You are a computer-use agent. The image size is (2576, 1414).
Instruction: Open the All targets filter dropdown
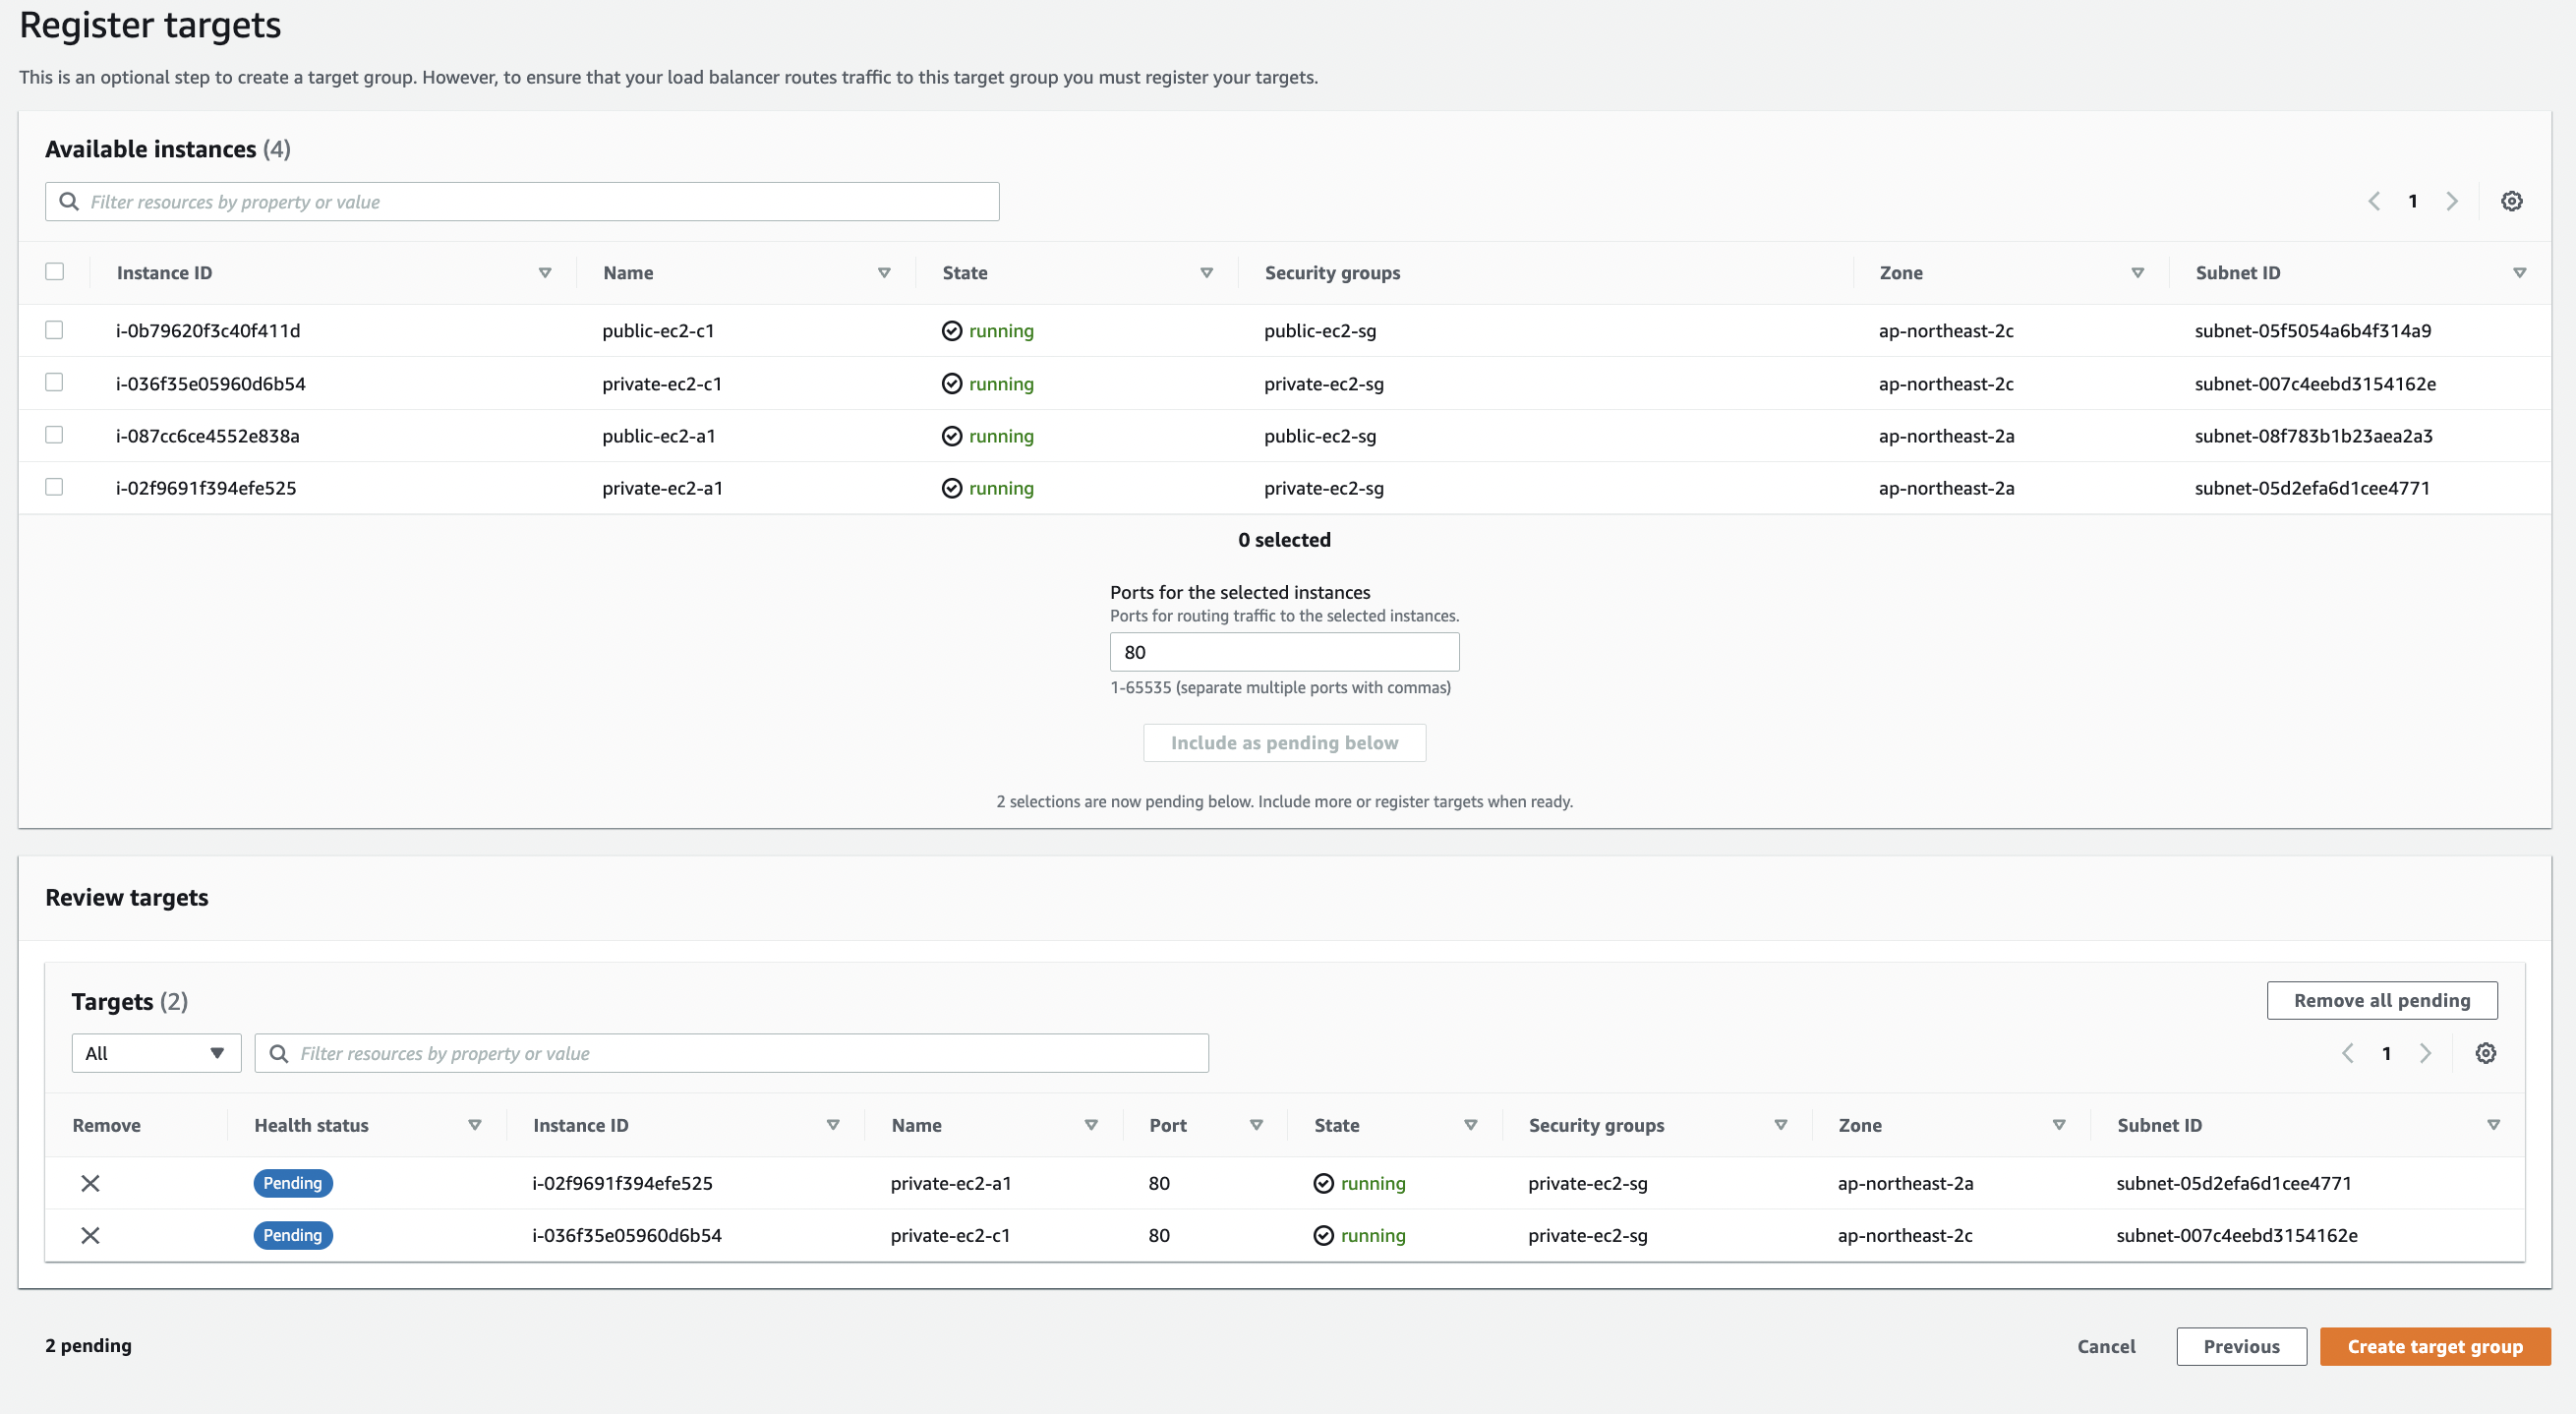tap(156, 1053)
